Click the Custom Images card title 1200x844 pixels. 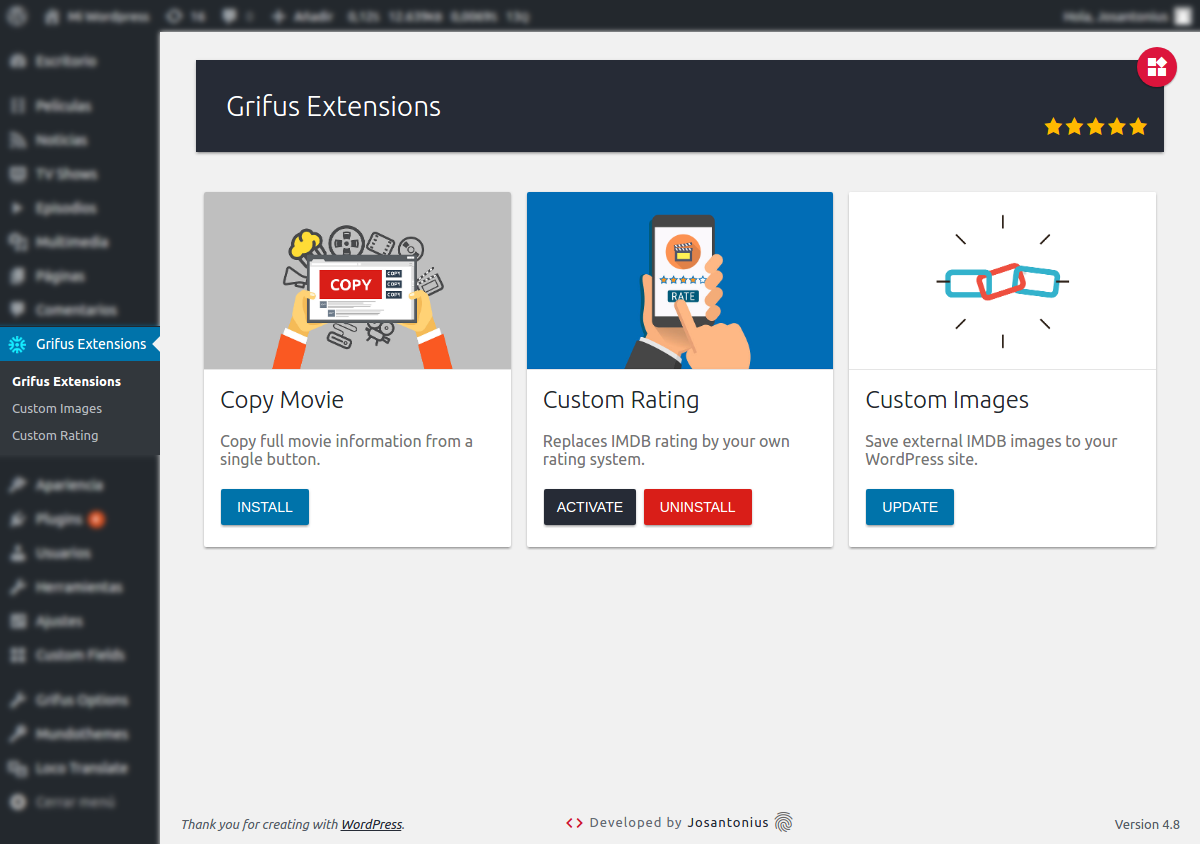click(x=947, y=400)
